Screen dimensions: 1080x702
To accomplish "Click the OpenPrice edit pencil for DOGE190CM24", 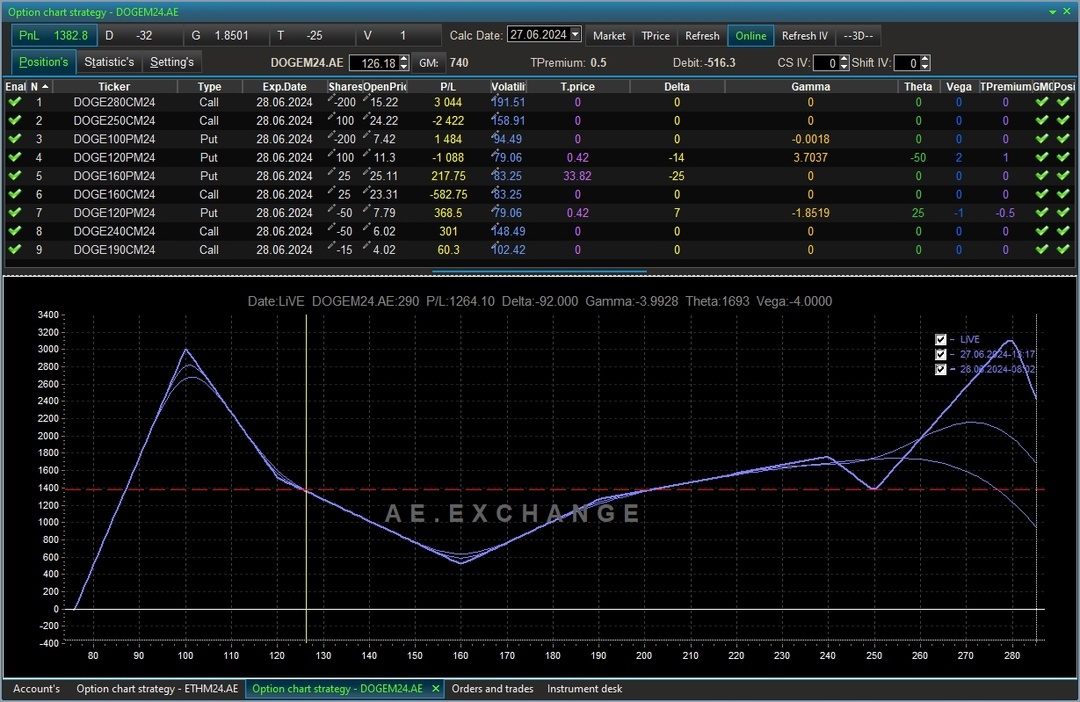I will (366, 247).
